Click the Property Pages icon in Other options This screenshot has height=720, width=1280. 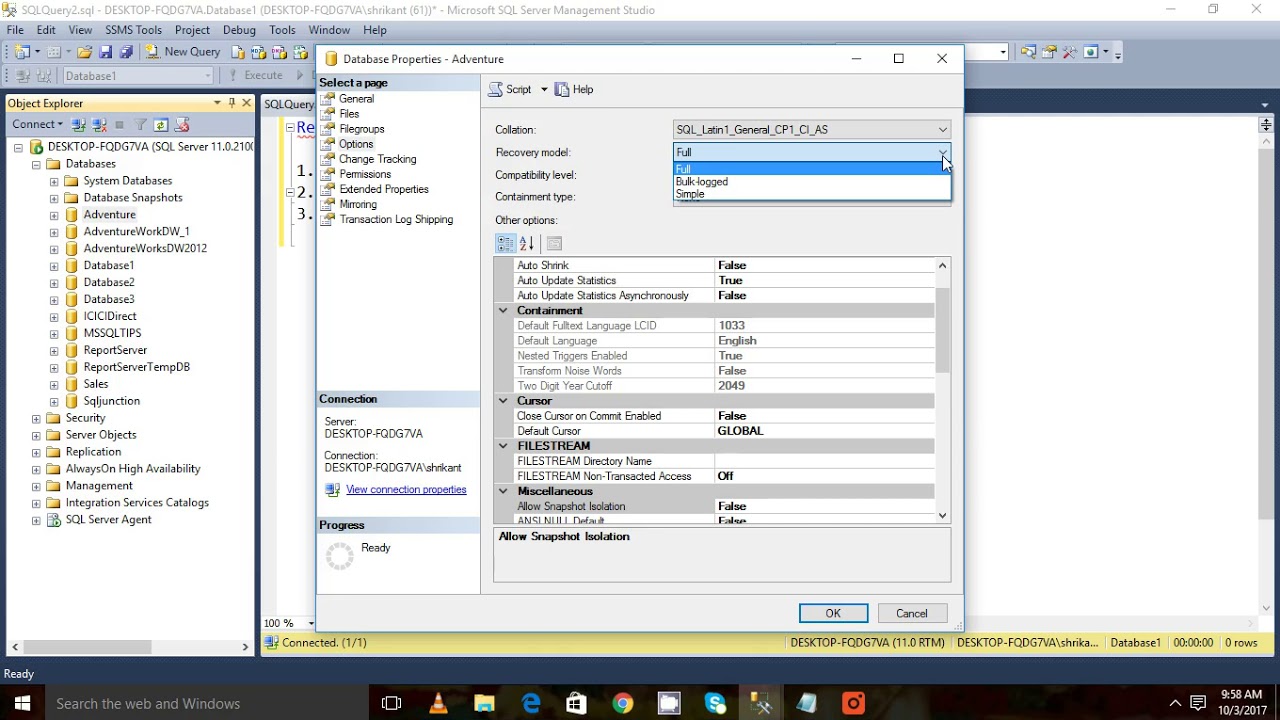click(554, 243)
